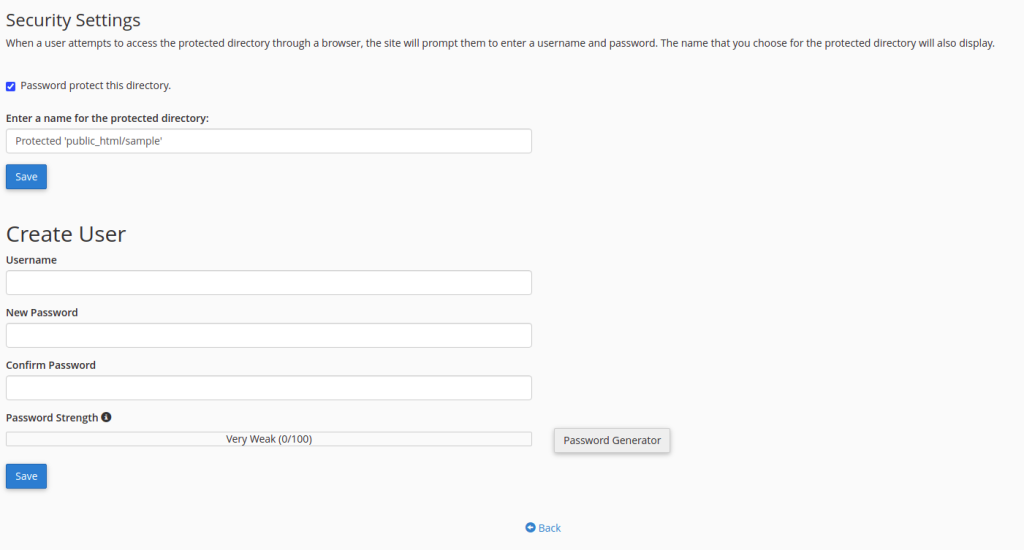Click the 'Enter a name for the protected directory' label
Screen dimensions: 1024x550
[x=107, y=118]
